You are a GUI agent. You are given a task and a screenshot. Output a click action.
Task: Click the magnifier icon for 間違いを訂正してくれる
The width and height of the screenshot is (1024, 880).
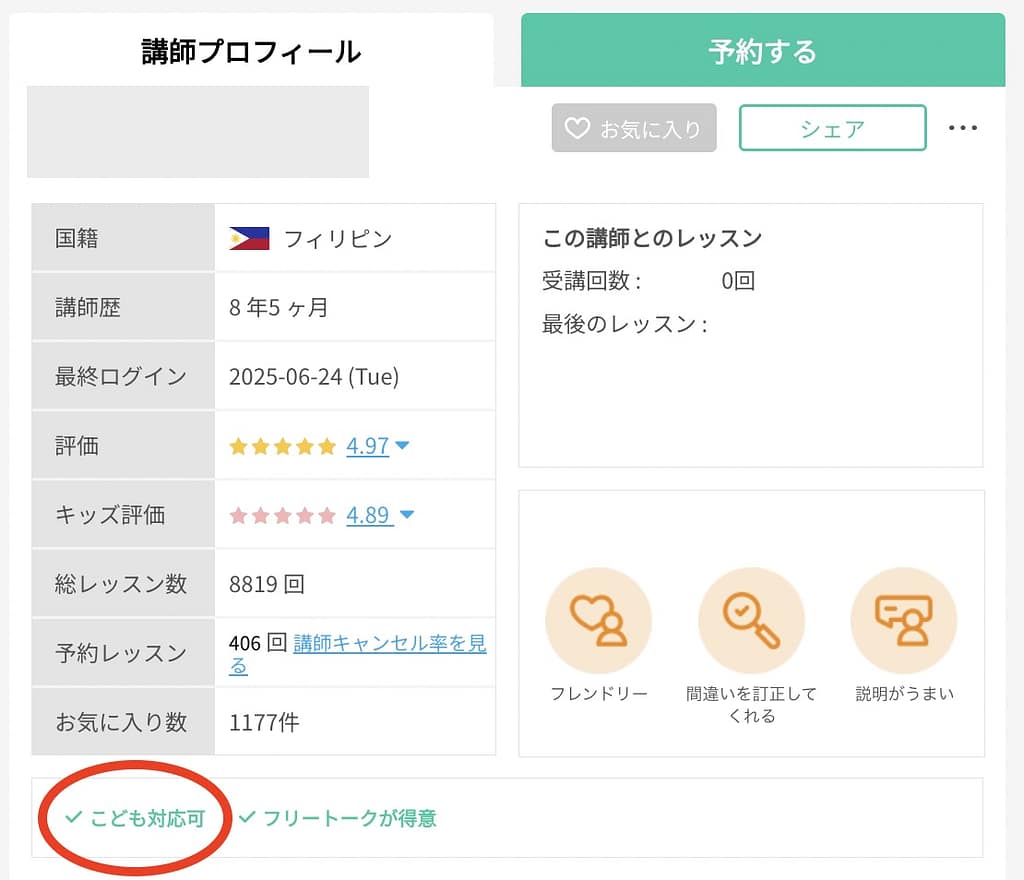tap(751, 620)
